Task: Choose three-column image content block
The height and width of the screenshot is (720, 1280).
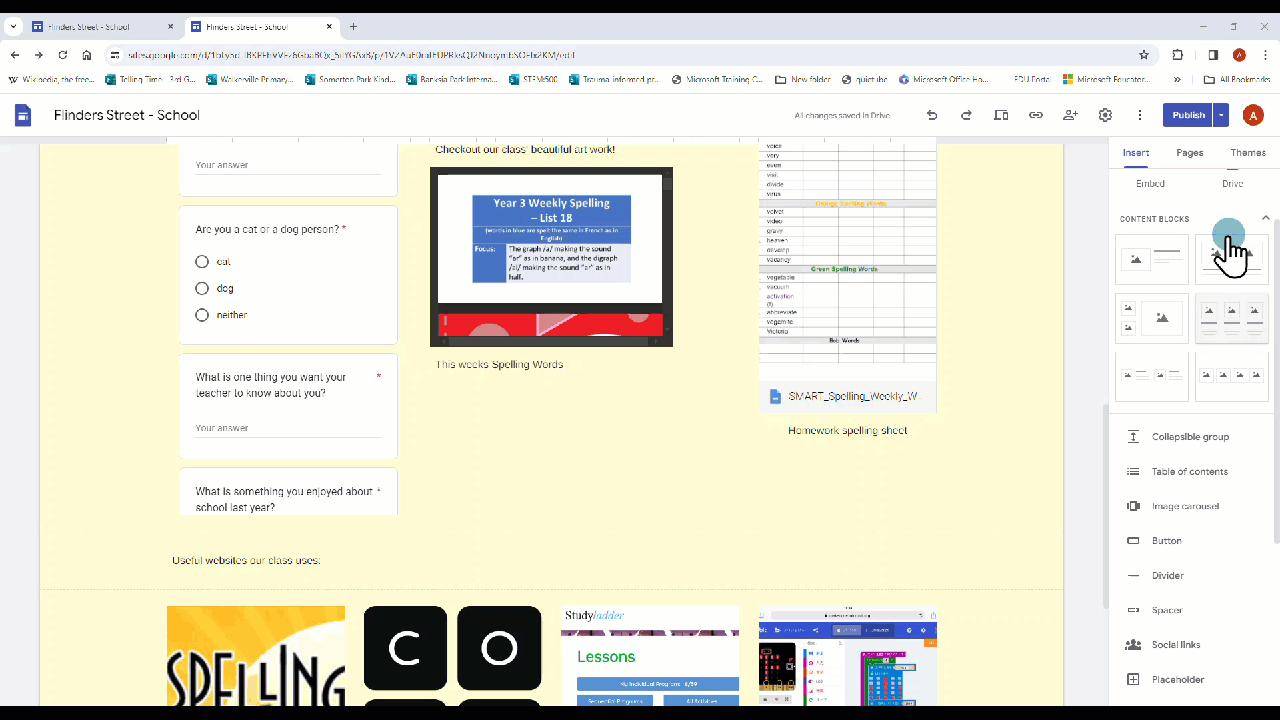Action: 1232,318
